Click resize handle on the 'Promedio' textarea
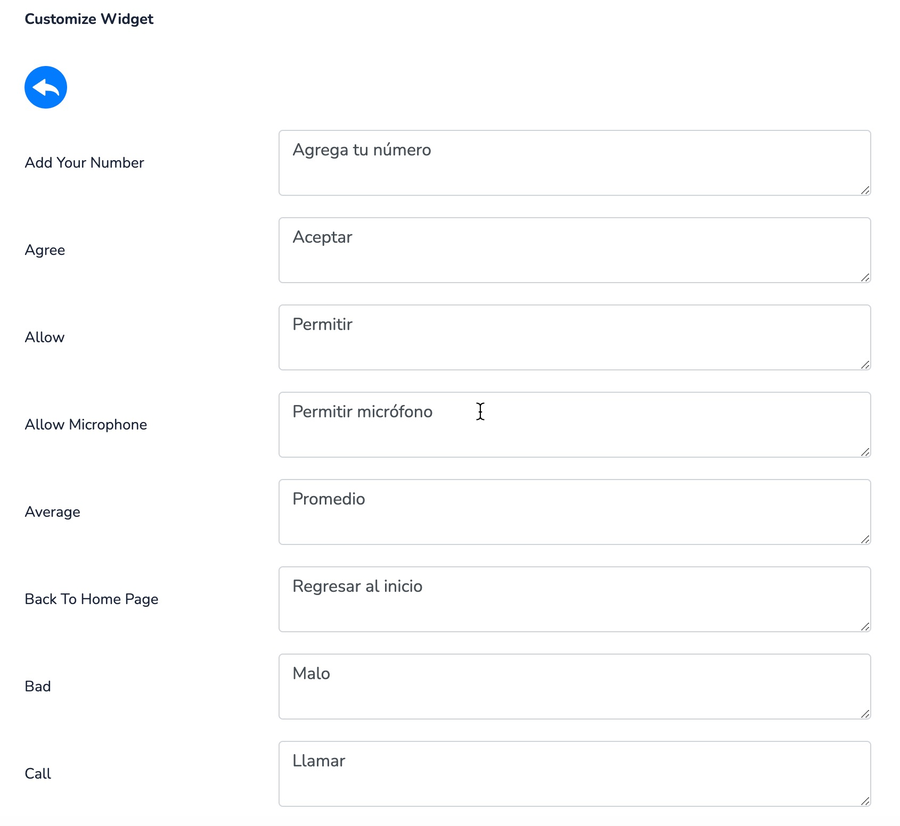This screenshot has height=826, width=900. click(x=864, y=539)
